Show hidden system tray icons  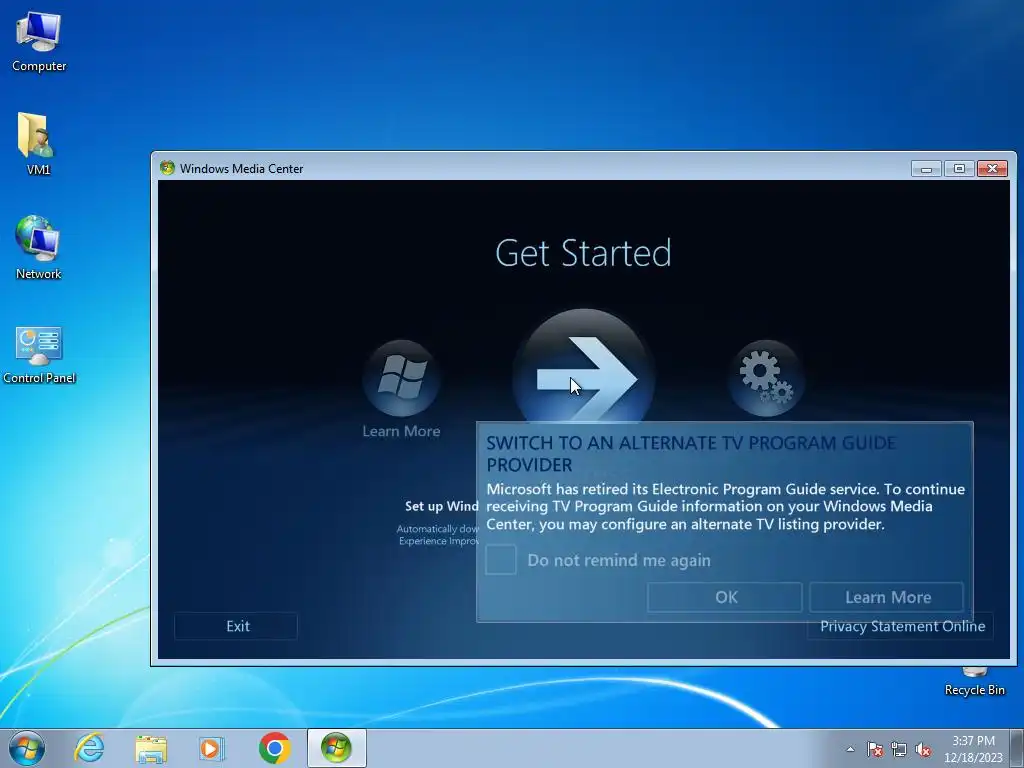tap(850, 749)
